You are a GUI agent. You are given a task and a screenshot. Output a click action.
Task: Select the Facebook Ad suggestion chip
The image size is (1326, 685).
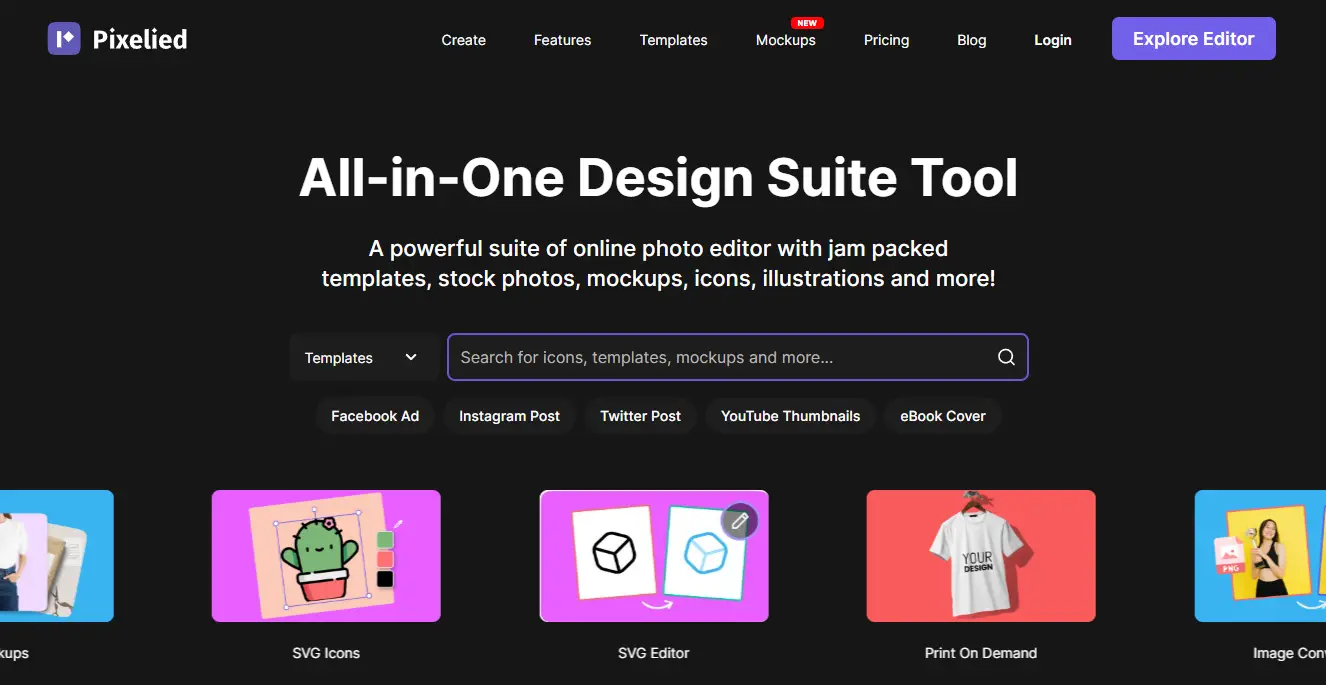[375, 416]
